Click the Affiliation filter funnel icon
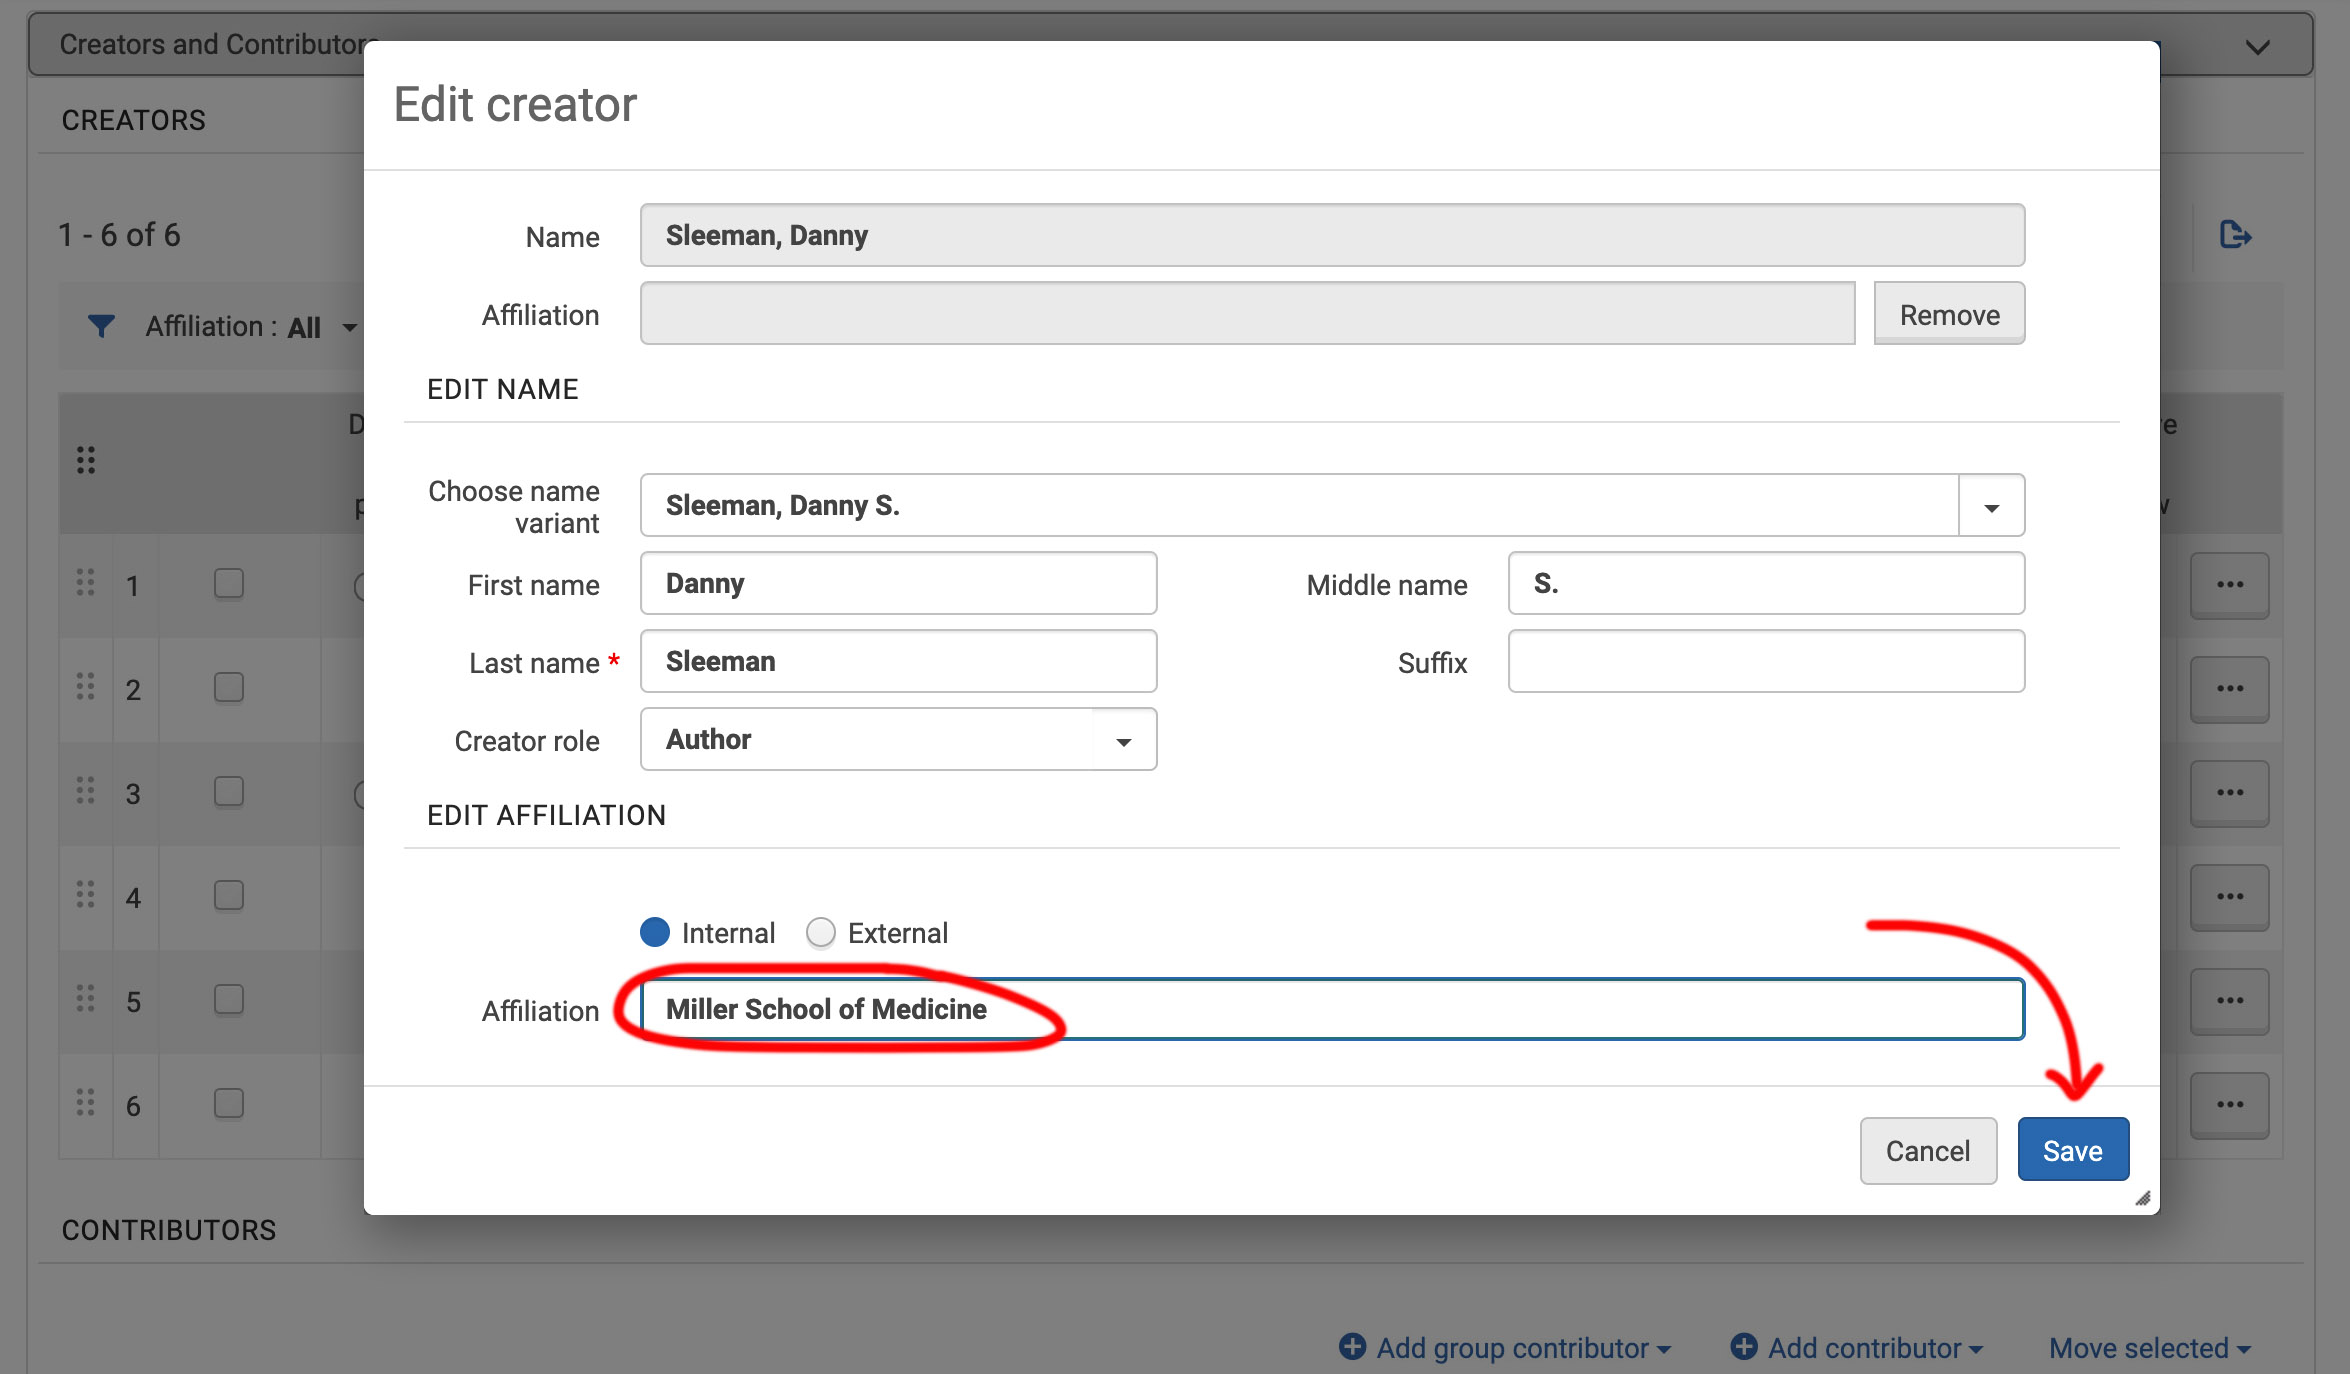Image resolution: width=2350 pixels, height=1374 pixels. click(101, 326)
